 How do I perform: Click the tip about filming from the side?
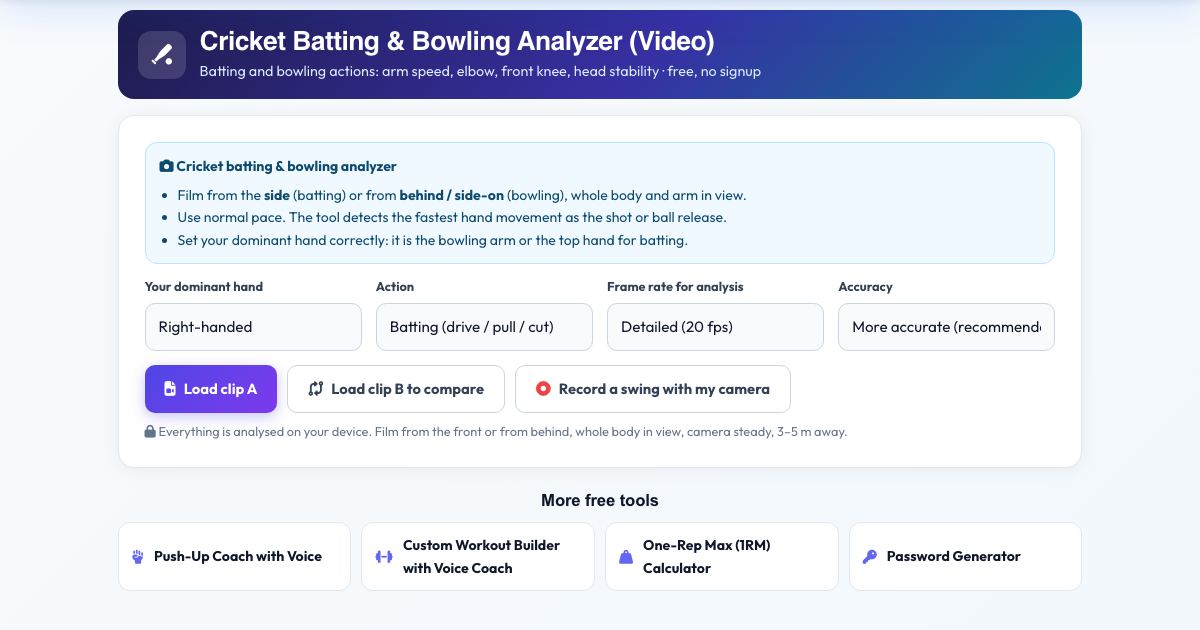tap(462, 196)
